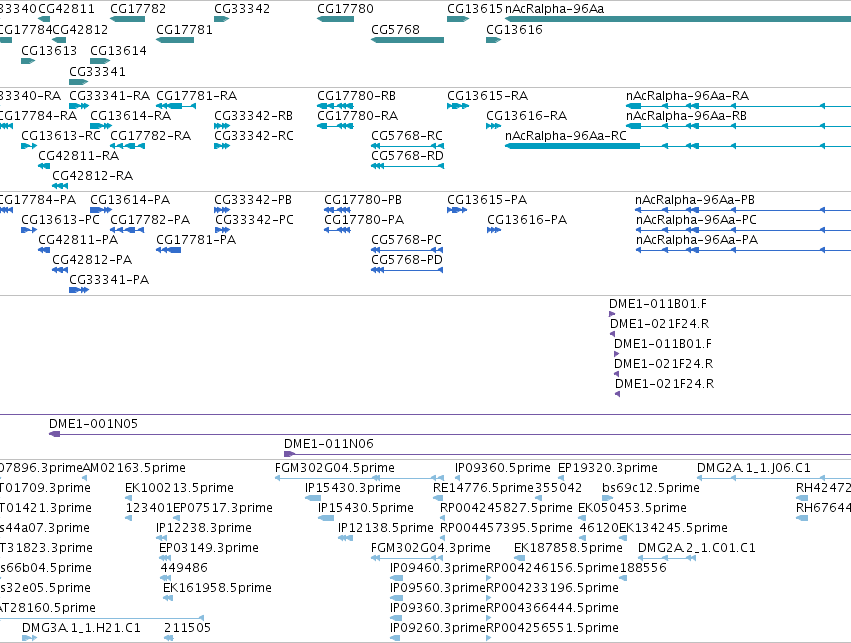Click transcript CG13614-RA

click(x=130, y=116)
